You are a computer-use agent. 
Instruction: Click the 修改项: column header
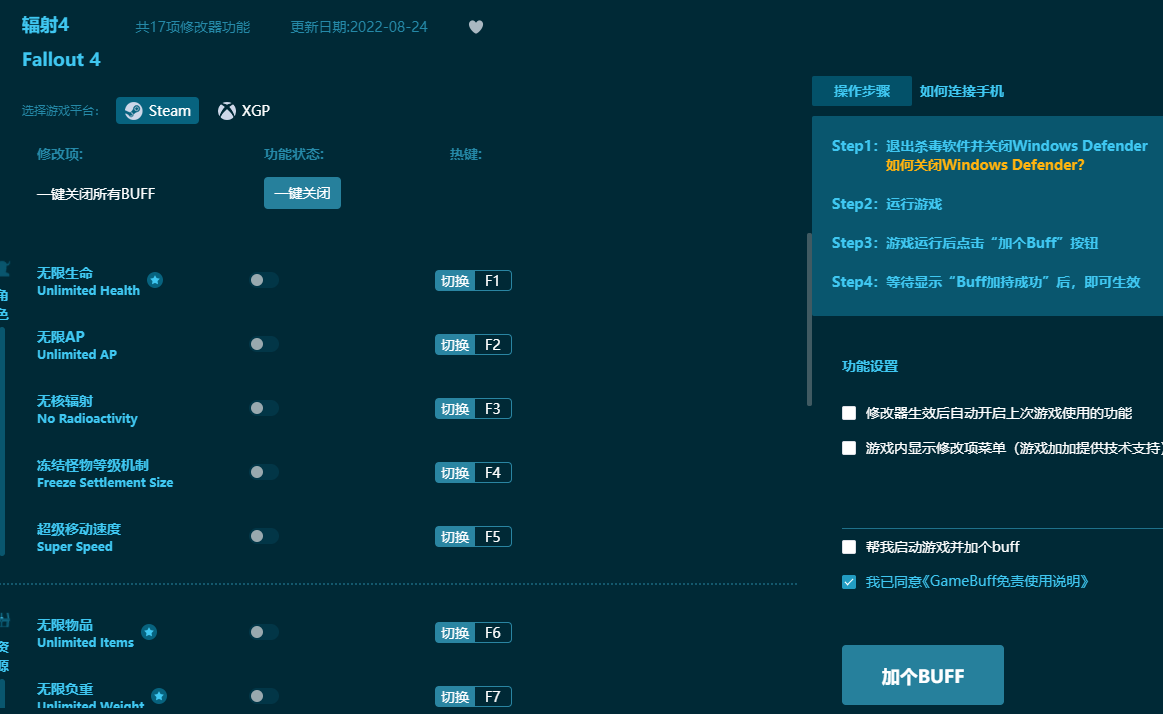click(x=60, y=154)
